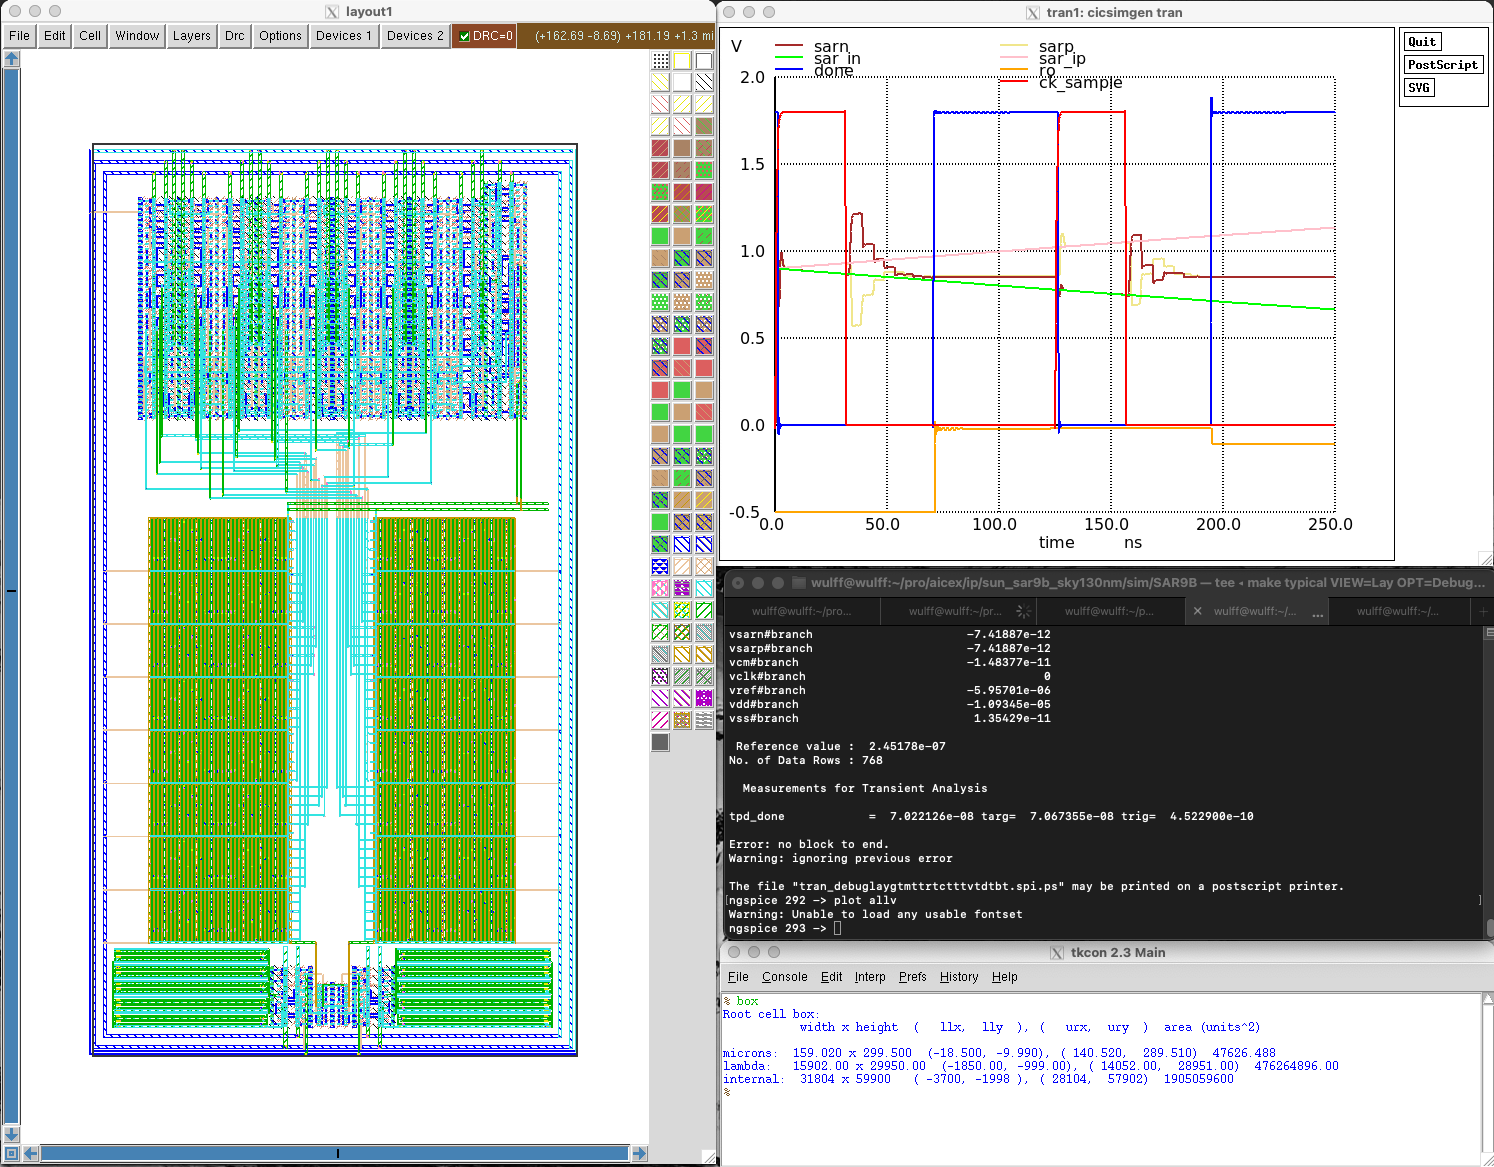Toggle the DRC=0 checkbox

coord(464,36)
